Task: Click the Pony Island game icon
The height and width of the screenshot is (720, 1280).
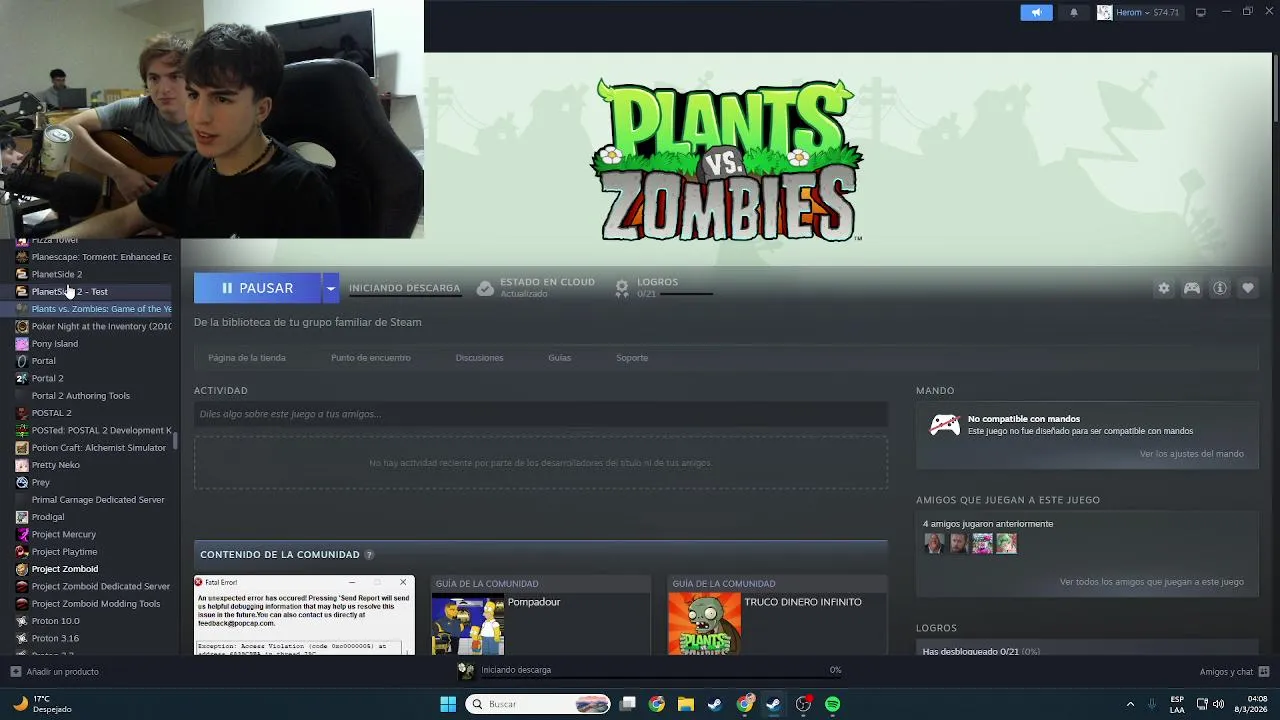Action: tap(22, 344)
